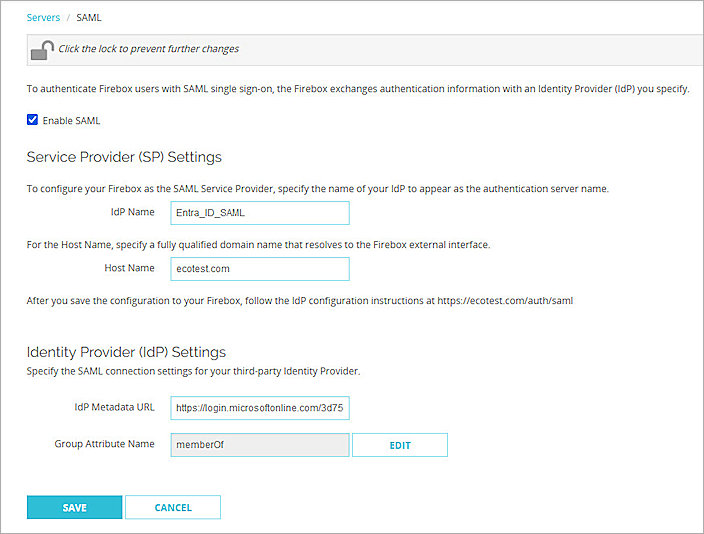Click into the Host Name field
The width and height of the screenshot is (704, 534).
pyautogui.click(x=260, y=269)
